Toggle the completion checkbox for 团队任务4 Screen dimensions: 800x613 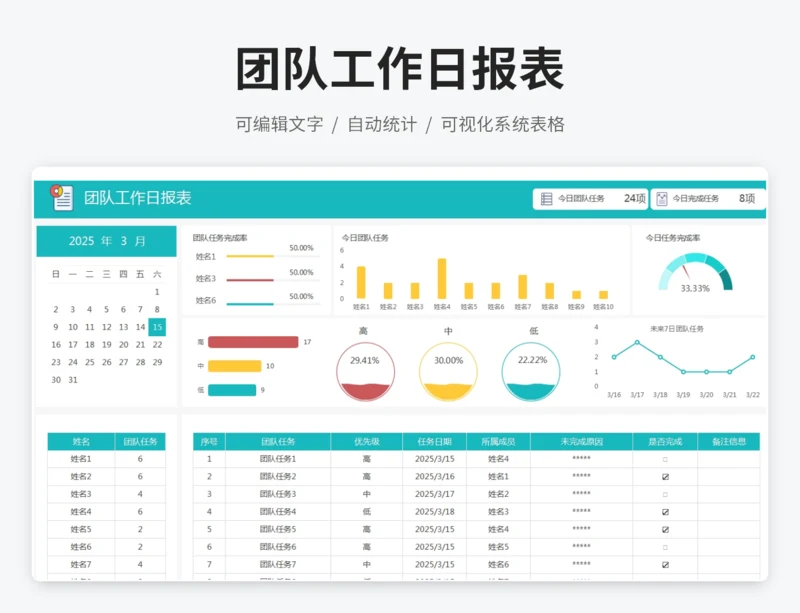point(665,512)
